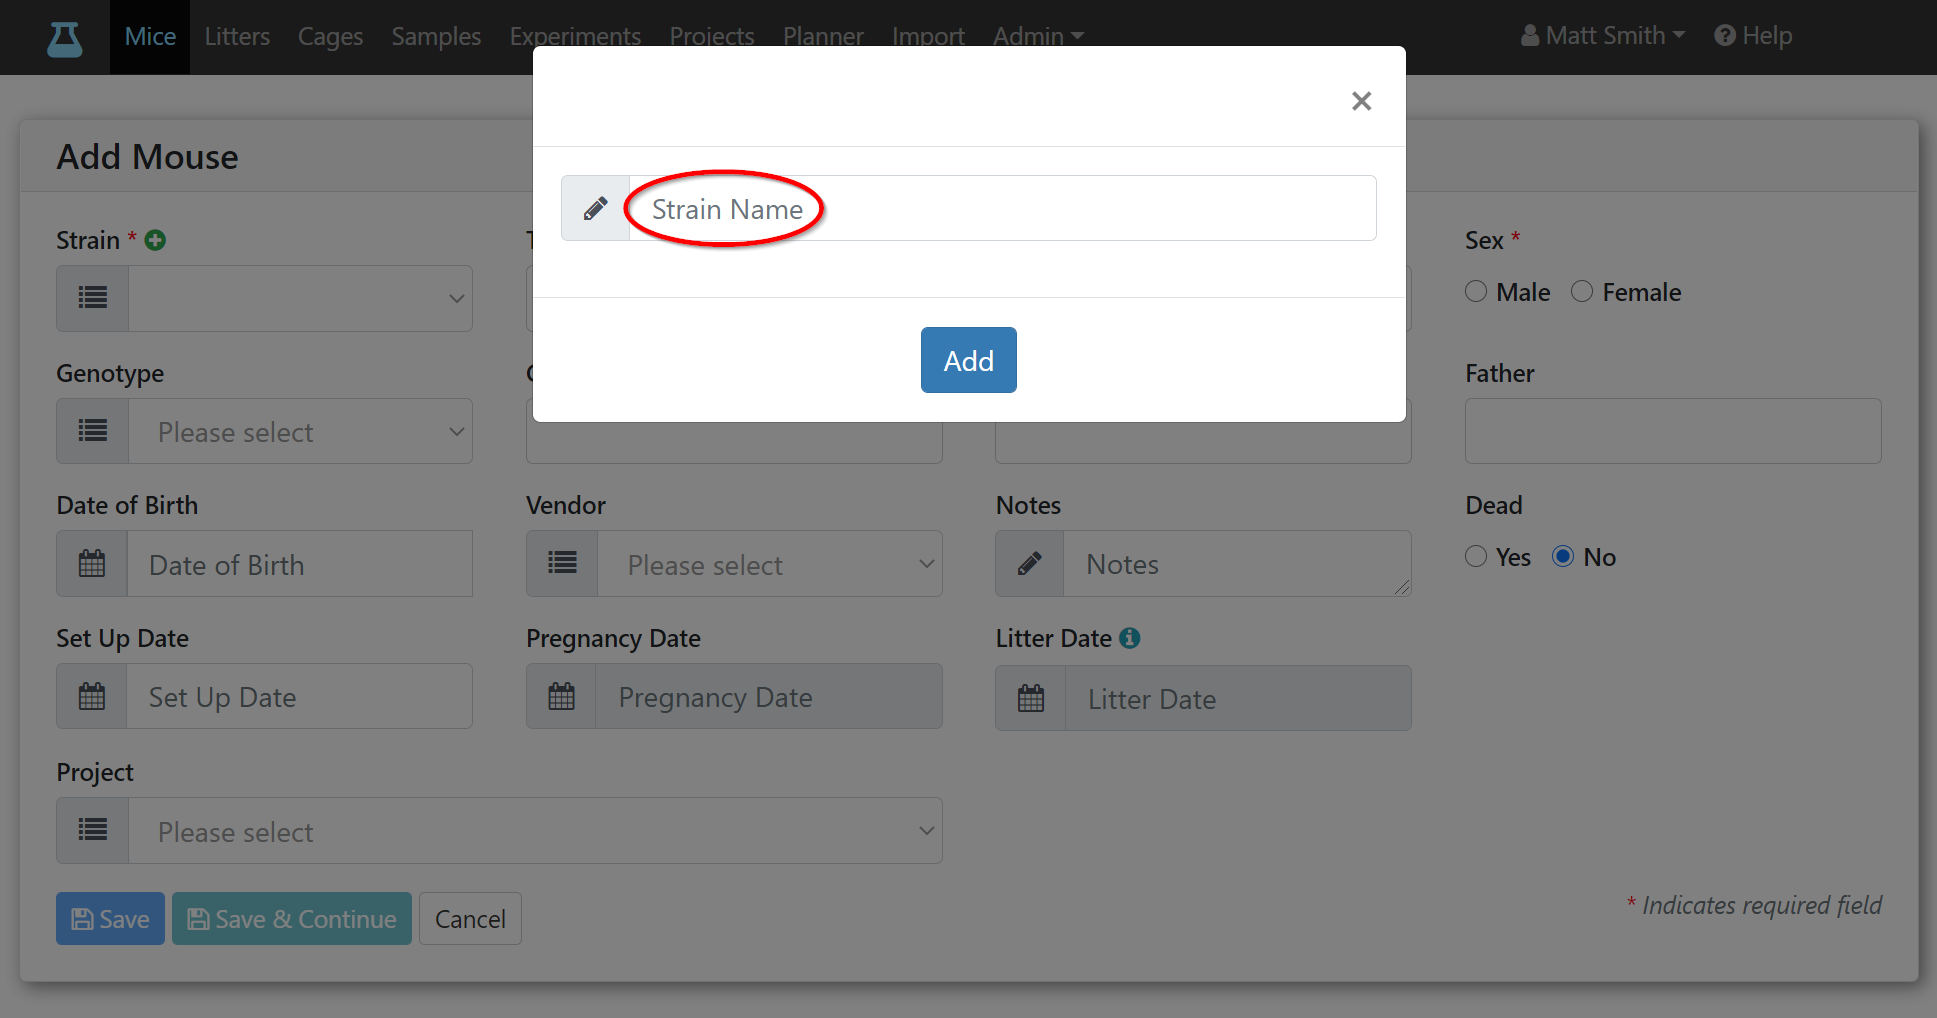
Task: Go to the Litters tab
Action: point(237,36)
